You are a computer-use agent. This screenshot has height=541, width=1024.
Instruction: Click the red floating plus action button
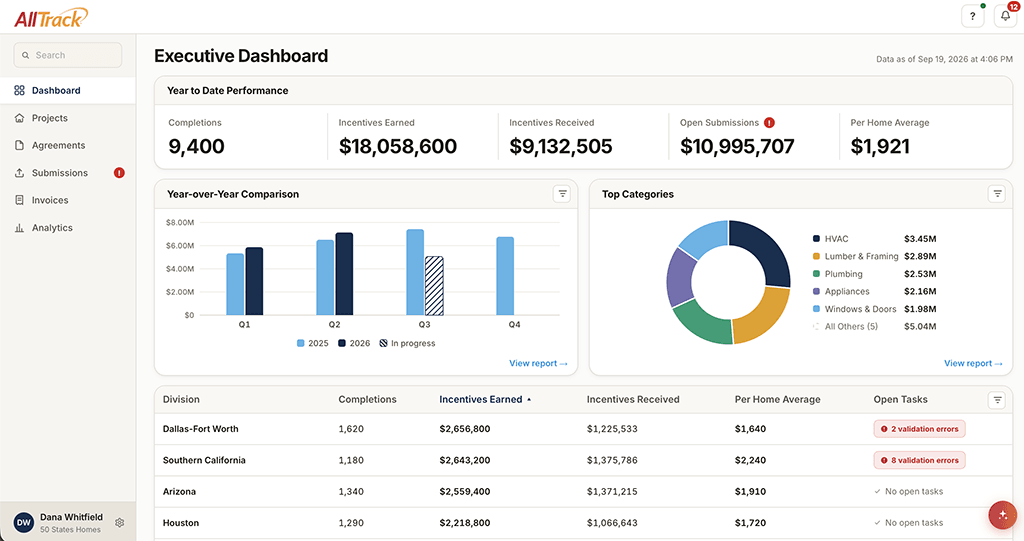[1002, 515]
